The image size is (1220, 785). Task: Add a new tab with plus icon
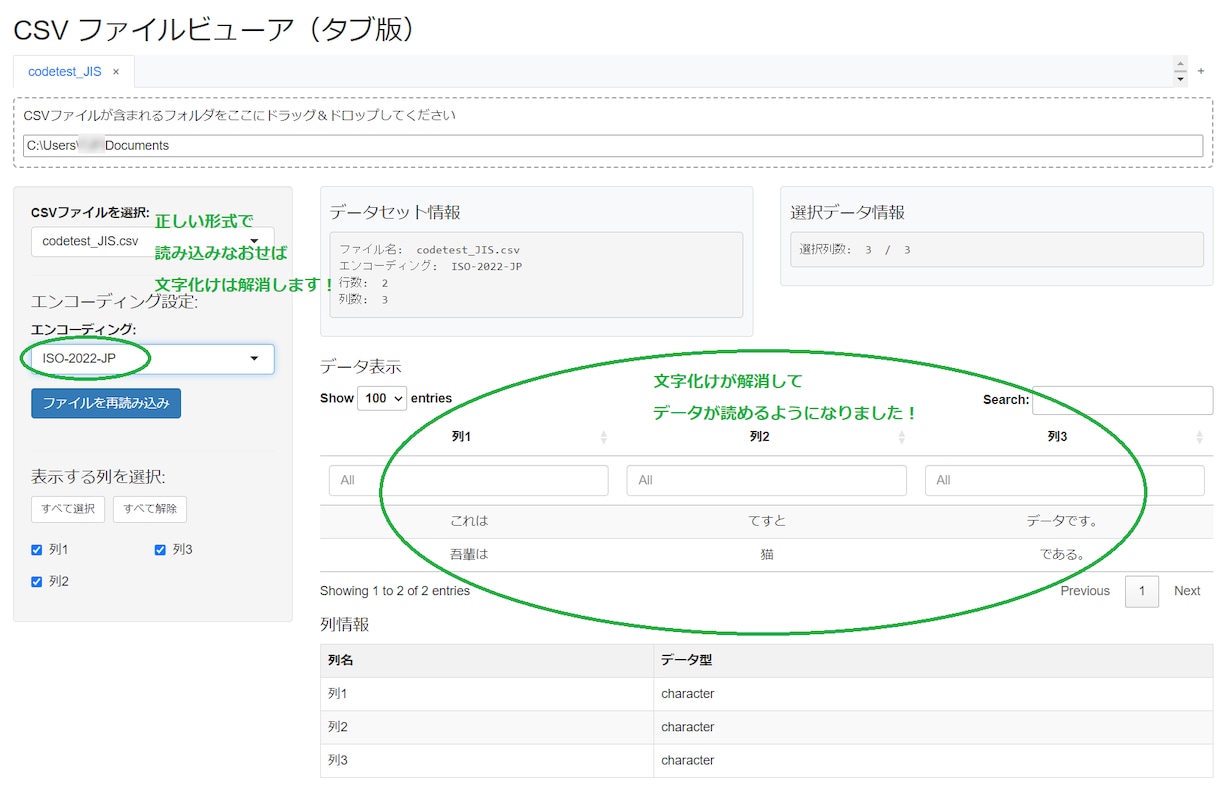pyautogui.click(x=1201, y=71)
